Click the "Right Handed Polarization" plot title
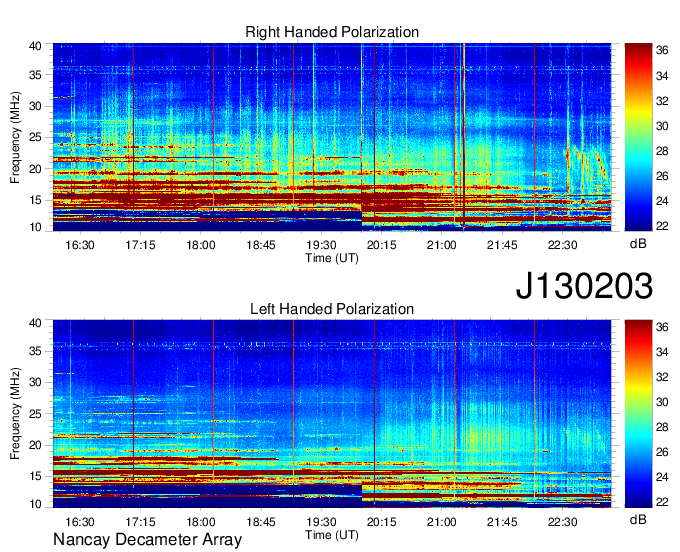The image size is (680, 552). 332,32
